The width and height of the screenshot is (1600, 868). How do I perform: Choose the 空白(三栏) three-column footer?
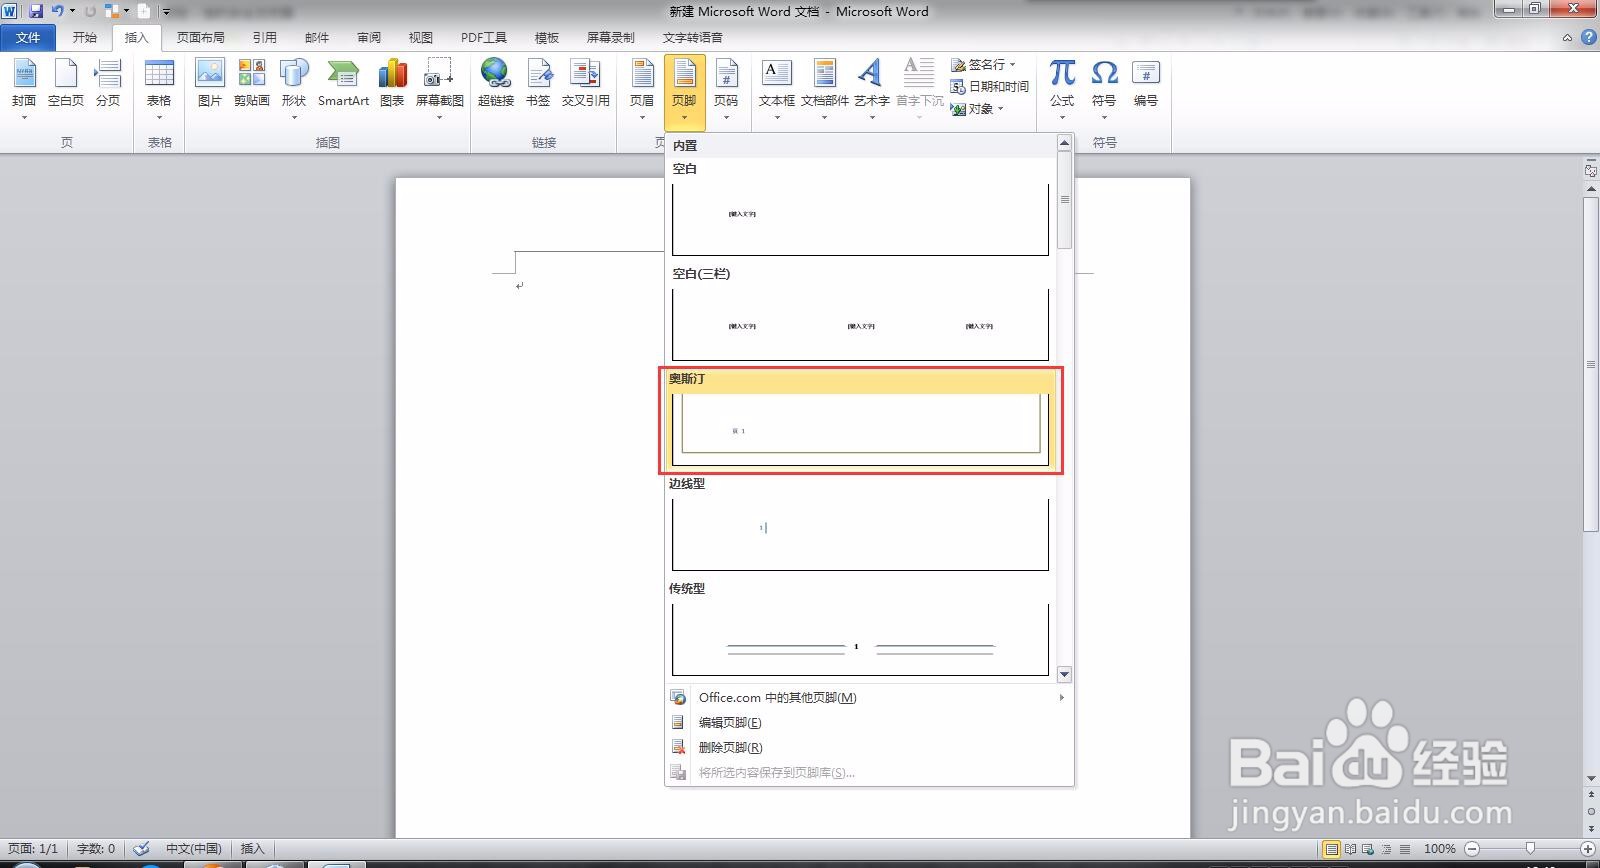click(x=861, y=313)
